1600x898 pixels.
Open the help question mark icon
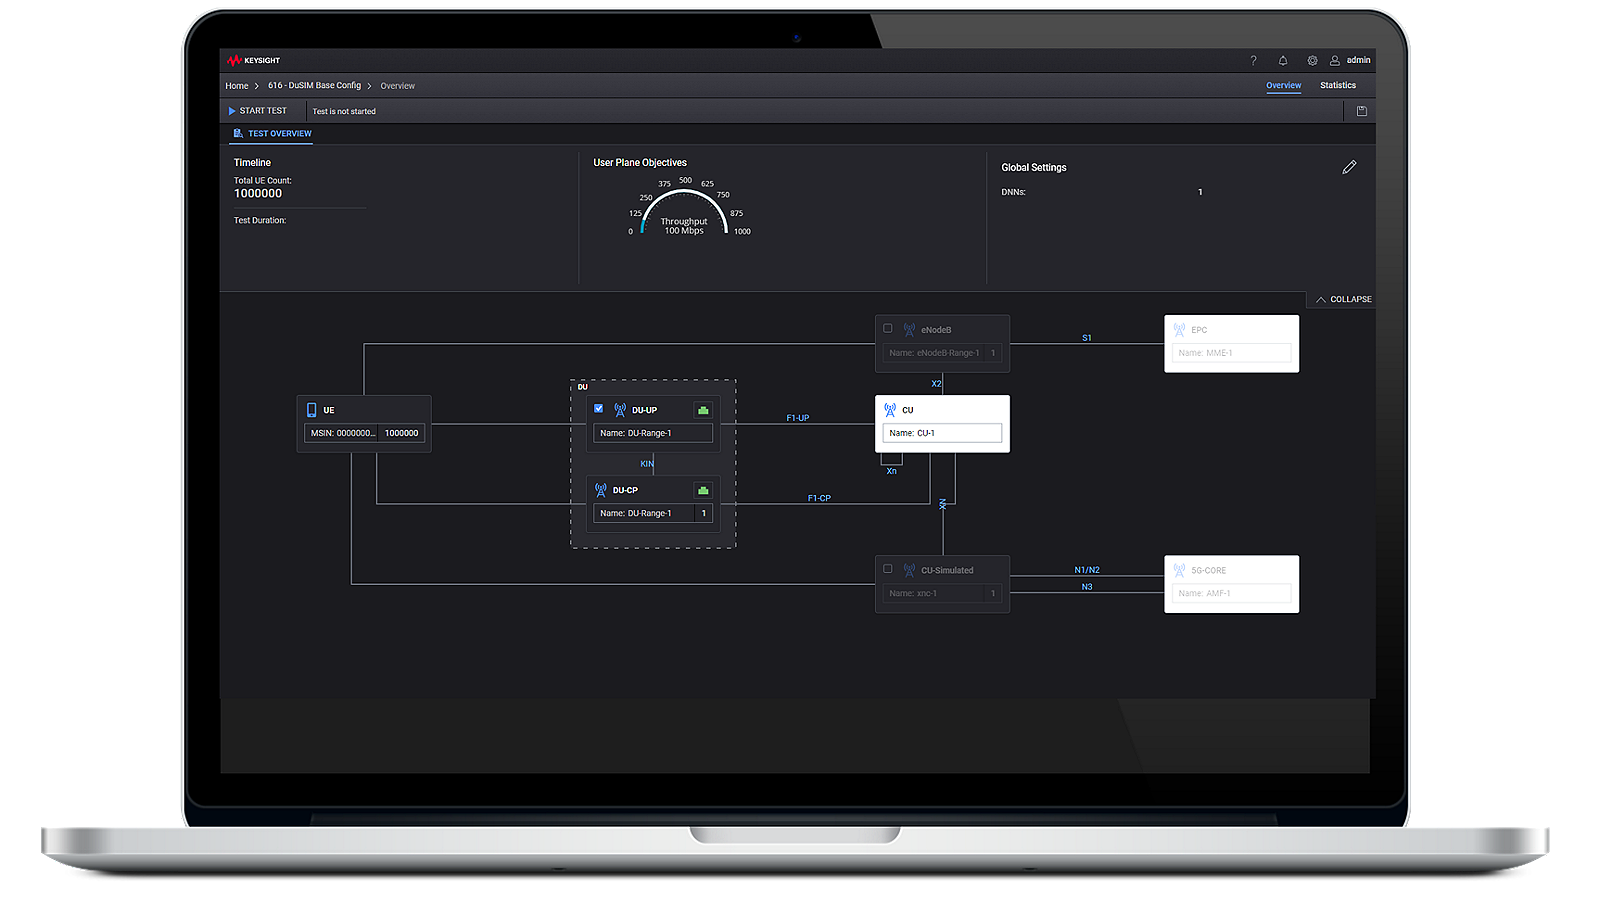[x=1253, y=61]
